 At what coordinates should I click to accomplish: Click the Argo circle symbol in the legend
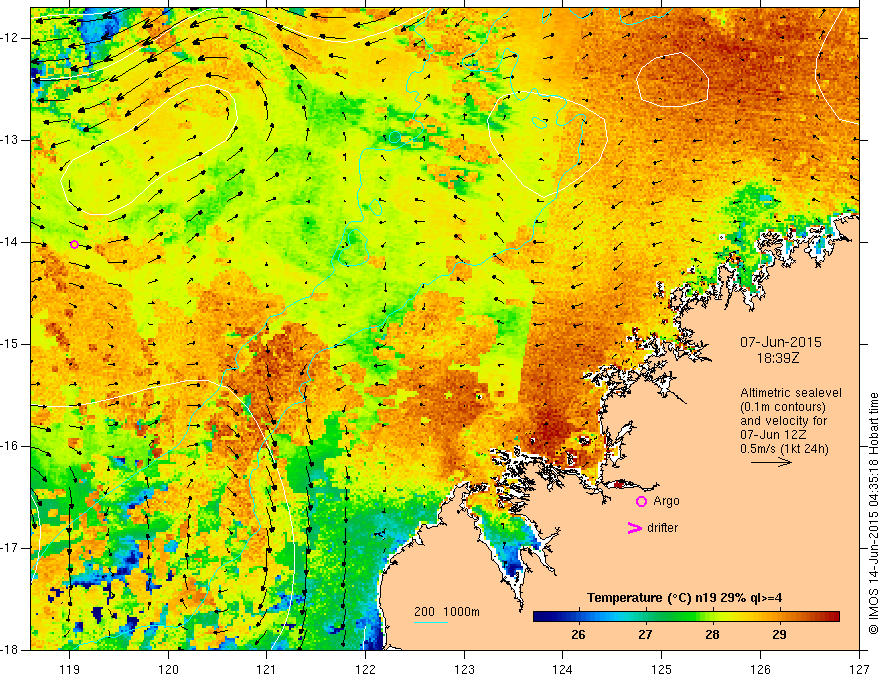click(641, 502)
